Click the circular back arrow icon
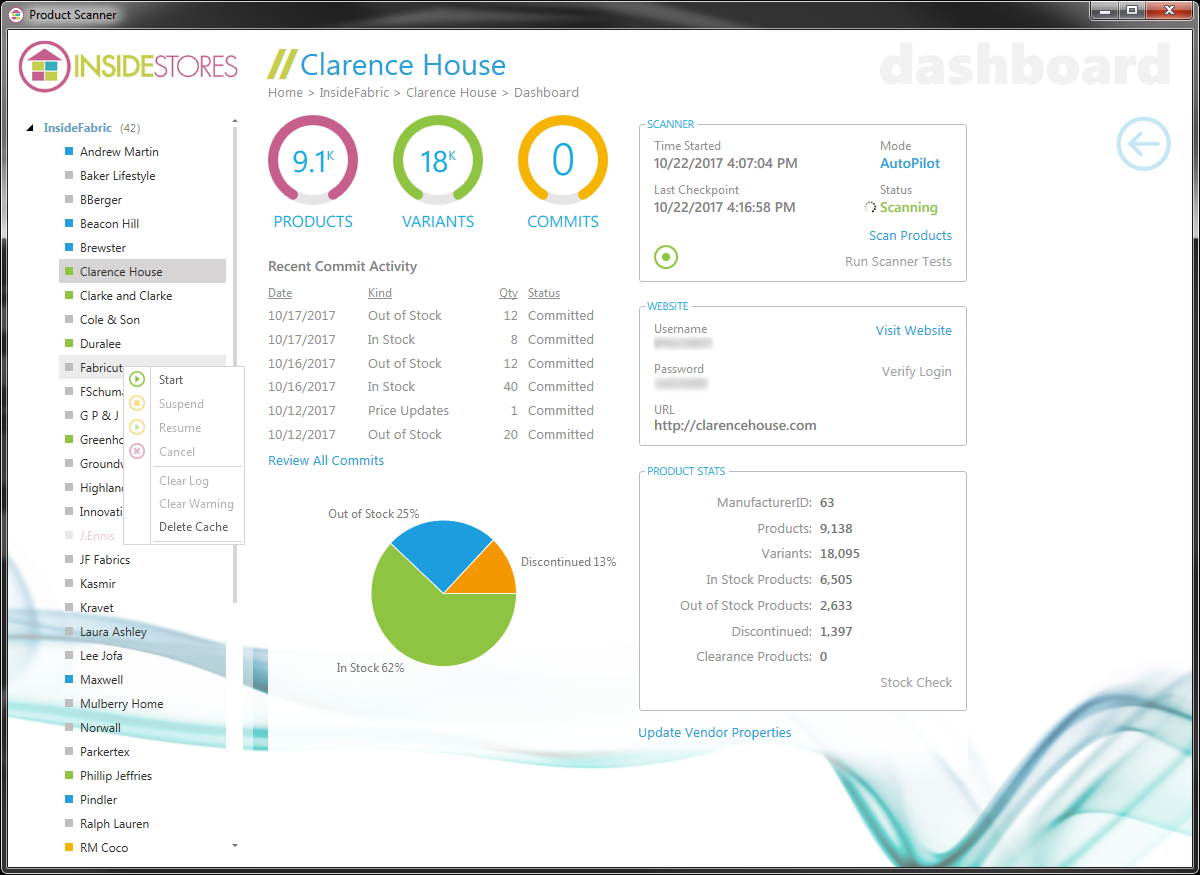 1143,143
